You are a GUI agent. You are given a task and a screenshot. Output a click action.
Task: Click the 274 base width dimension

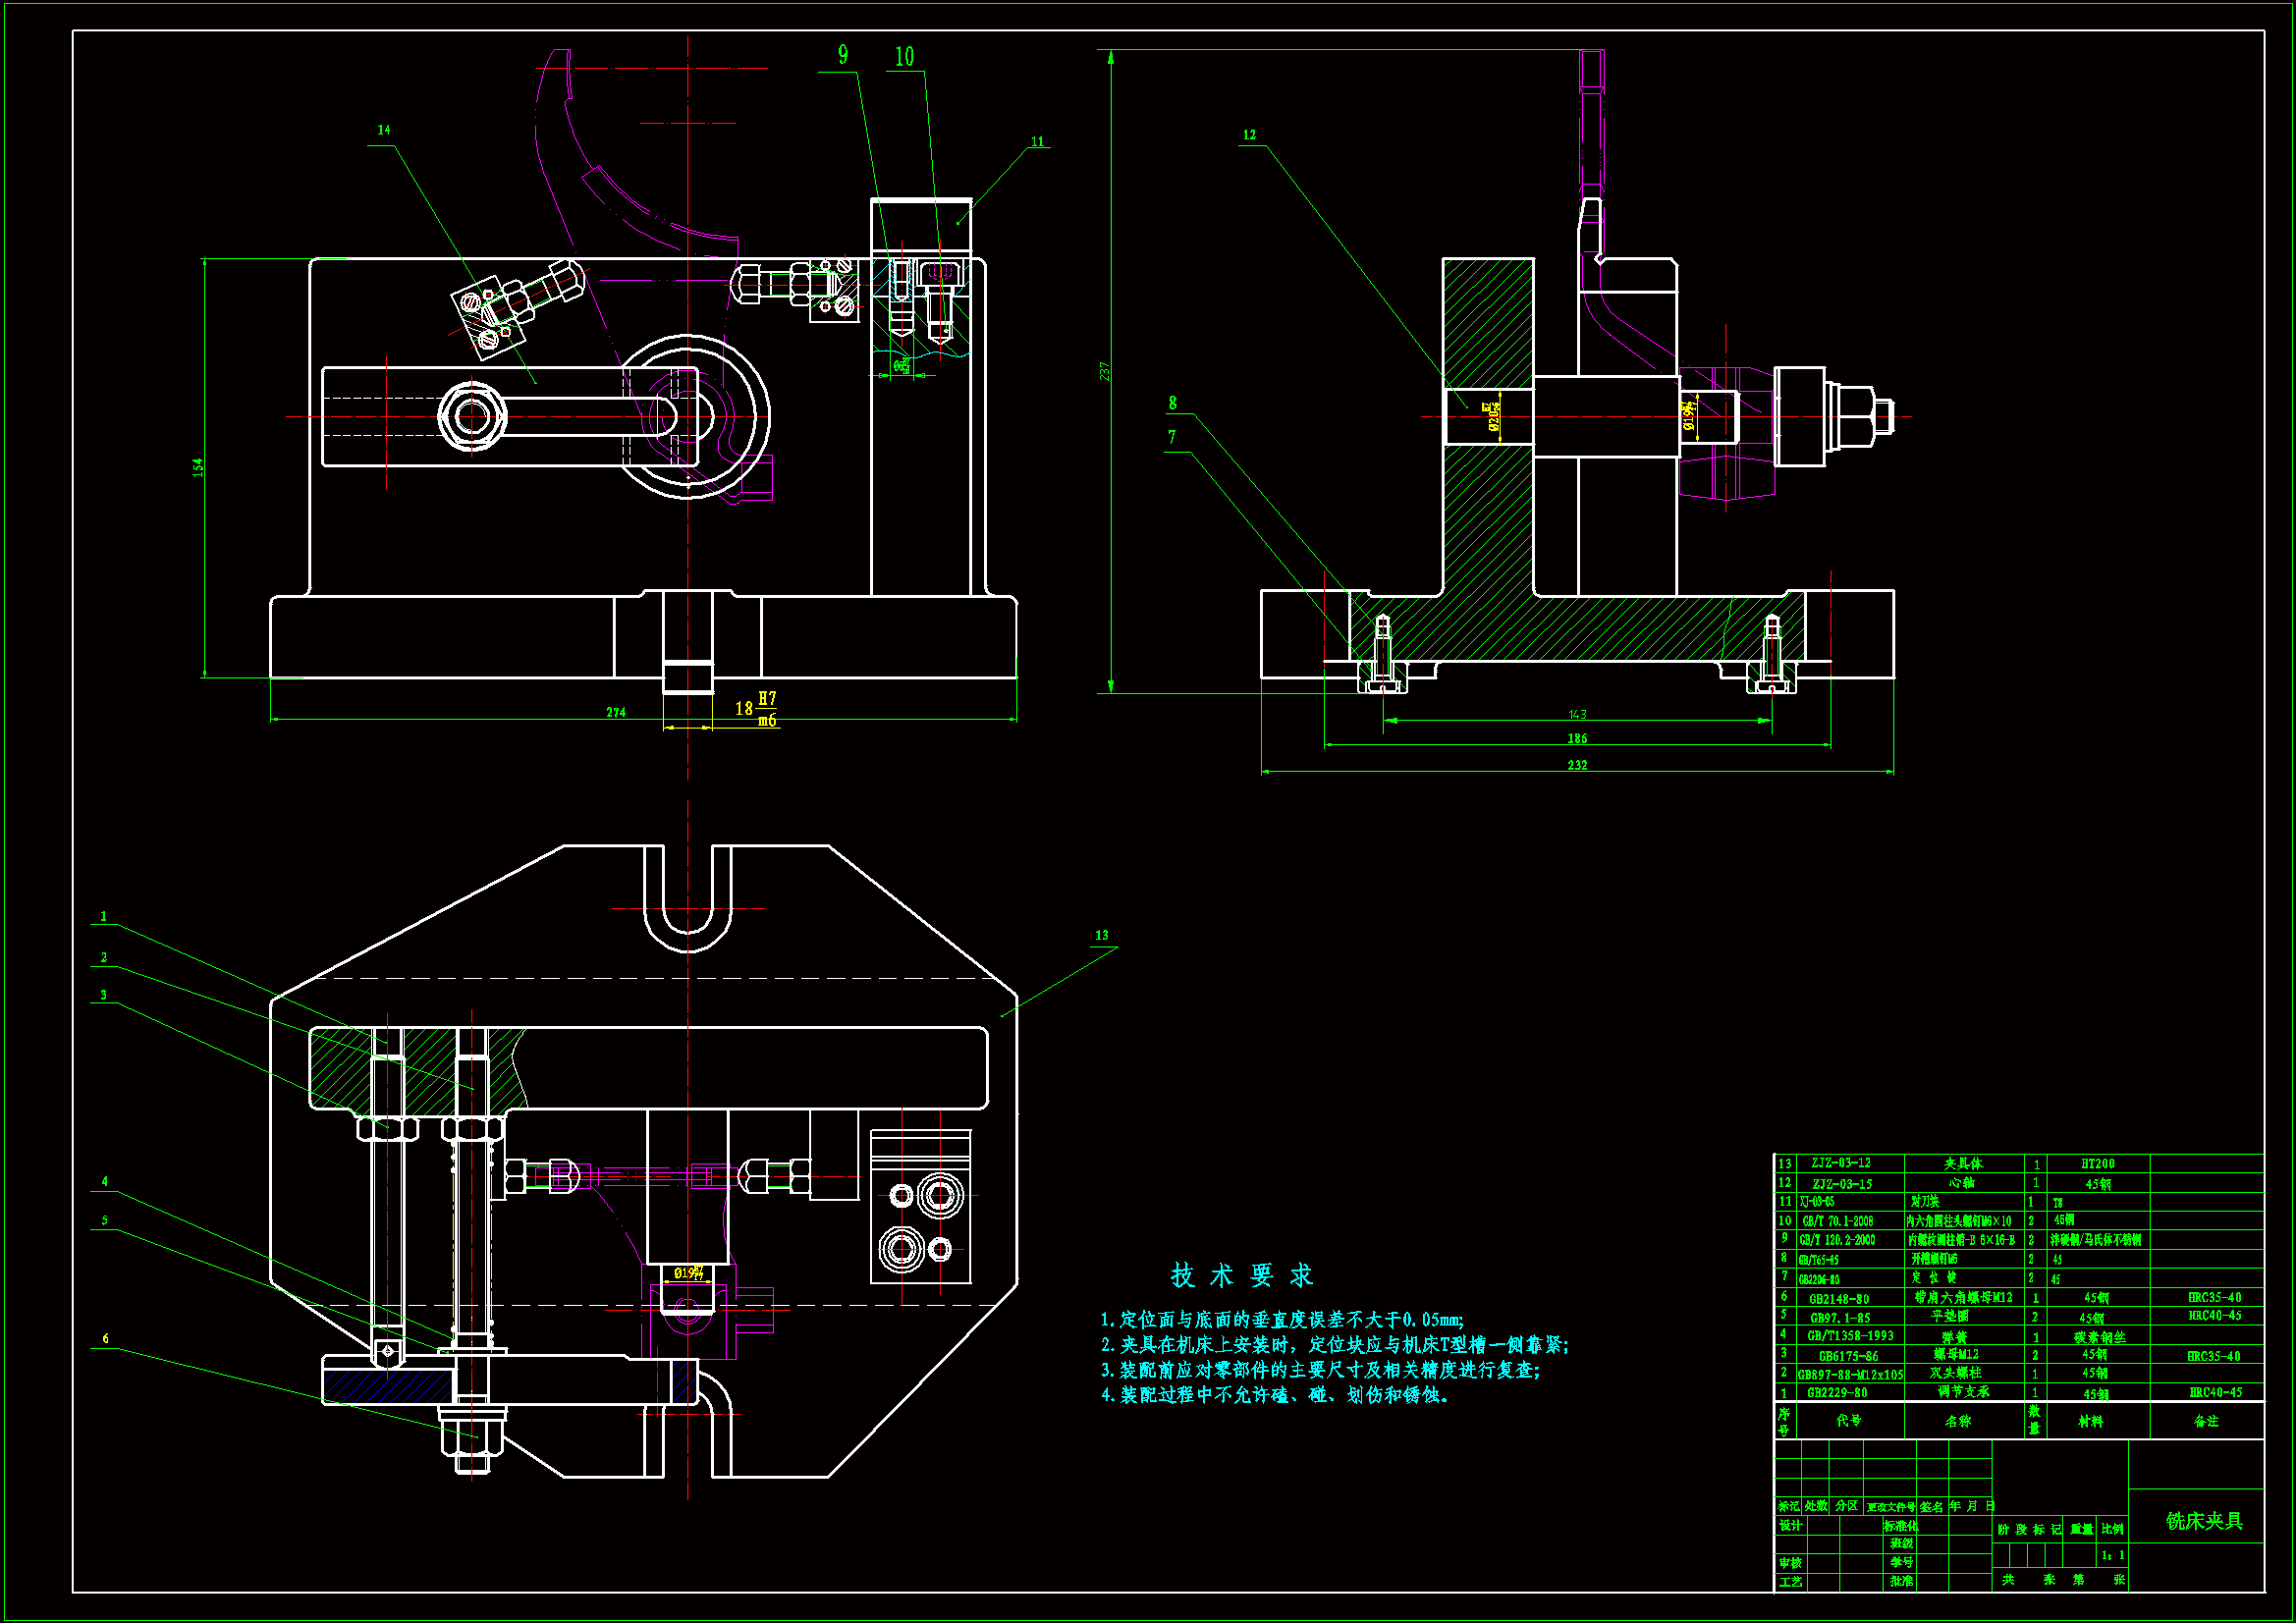[x=616, y=712]
